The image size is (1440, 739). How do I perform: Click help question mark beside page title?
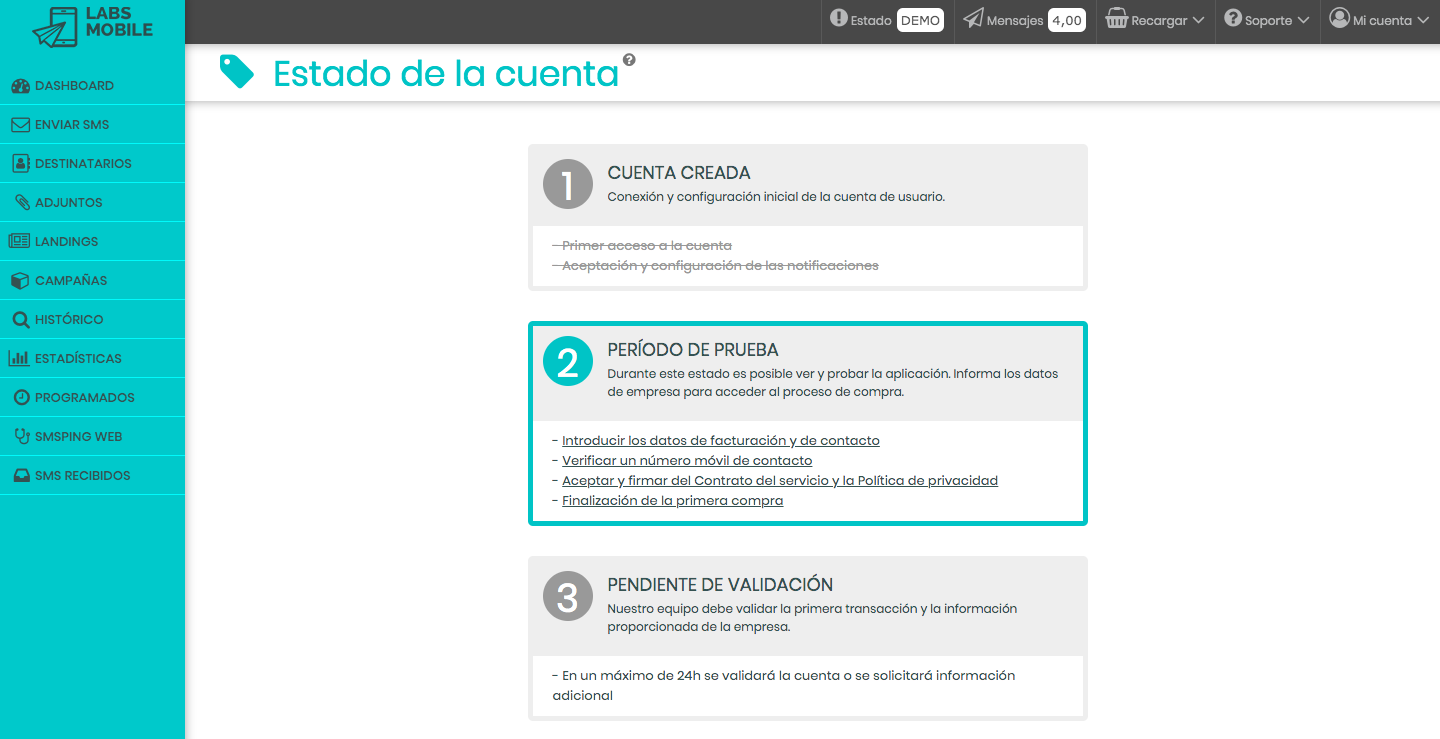pyautogui.click(x=629, y=60)
